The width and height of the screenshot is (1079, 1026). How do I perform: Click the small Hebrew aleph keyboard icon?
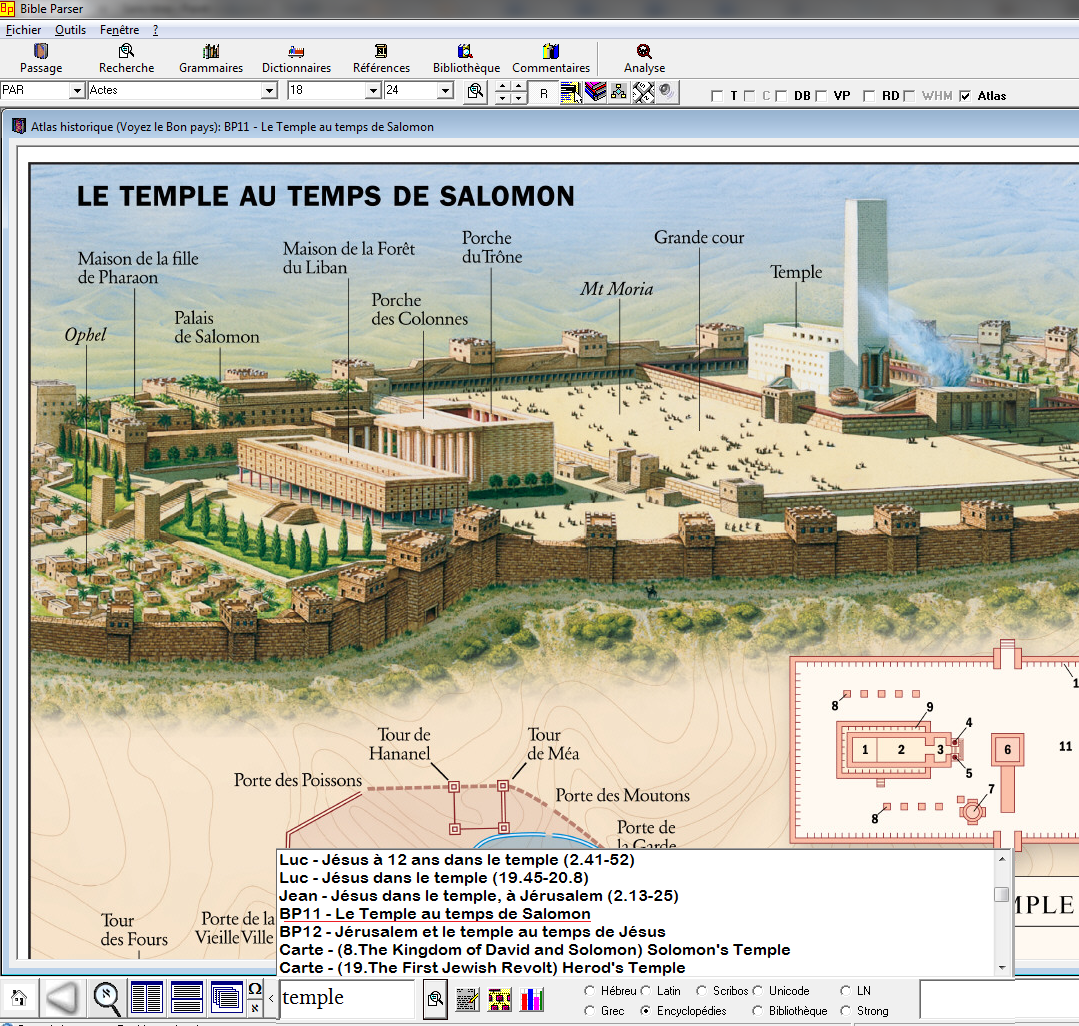coord(255,1008)
